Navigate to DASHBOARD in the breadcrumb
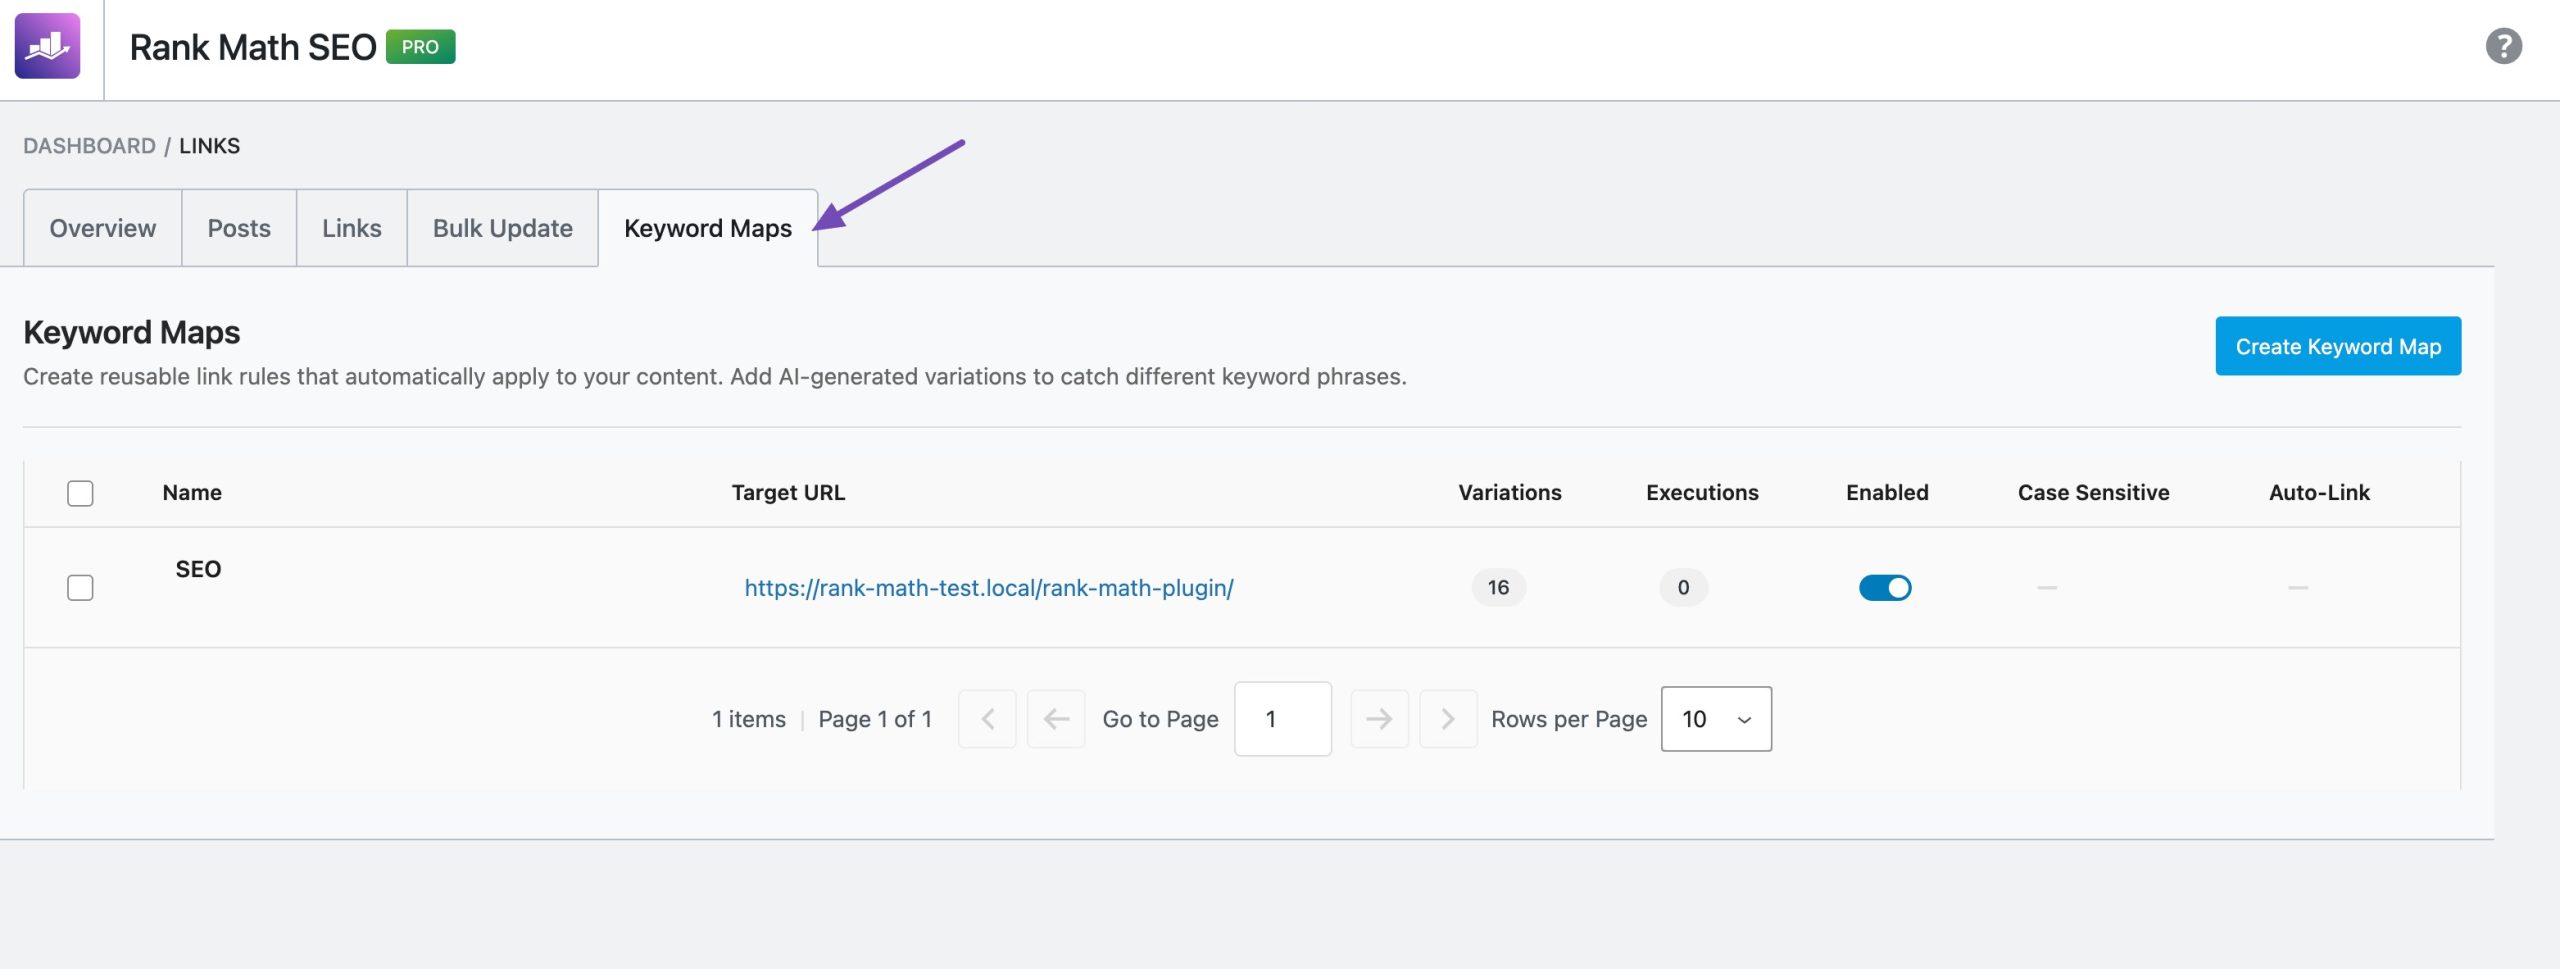Viewport: 2560px width, 969px height. tap(90, 145)
